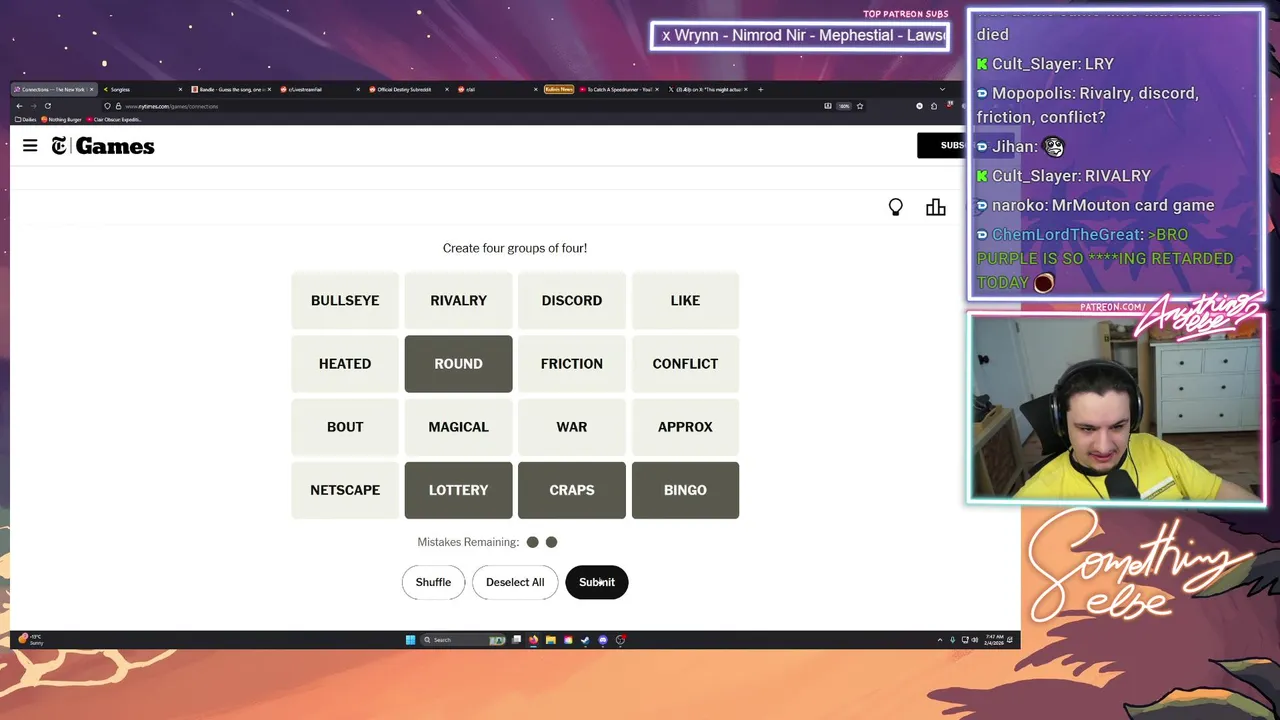Open the taskbar clock and date
This screenshot has height=720, width=1280.
click(x=994, y=640)
